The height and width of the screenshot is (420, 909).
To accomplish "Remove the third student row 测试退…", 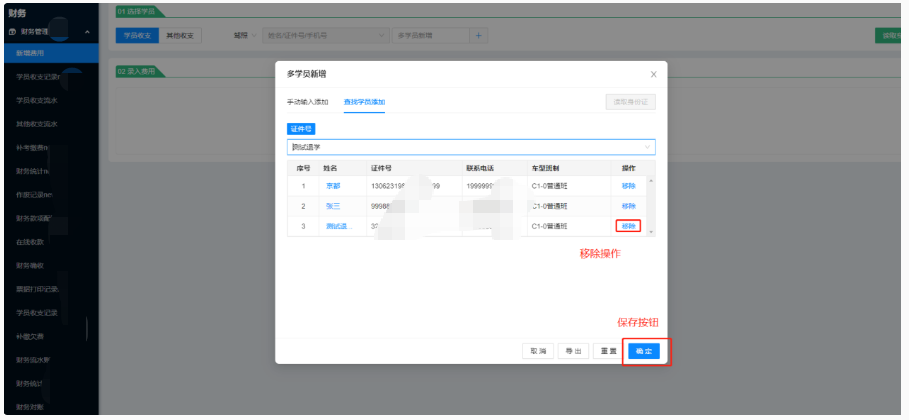I will pos(628,226).
